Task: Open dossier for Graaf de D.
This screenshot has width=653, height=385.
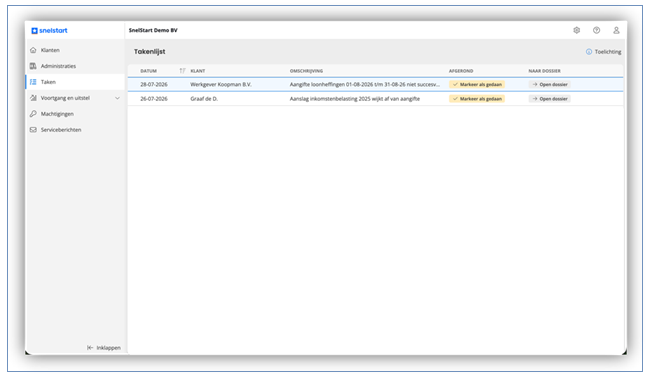Action: (x=550, y=99)
